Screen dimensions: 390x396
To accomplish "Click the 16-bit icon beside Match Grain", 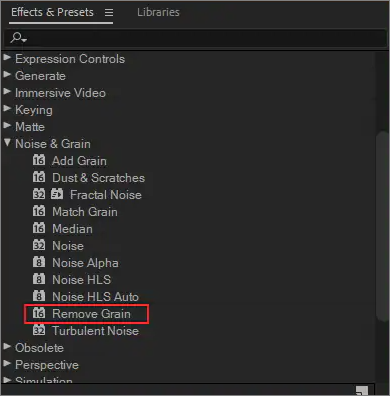I will click(x=39, y=211).
